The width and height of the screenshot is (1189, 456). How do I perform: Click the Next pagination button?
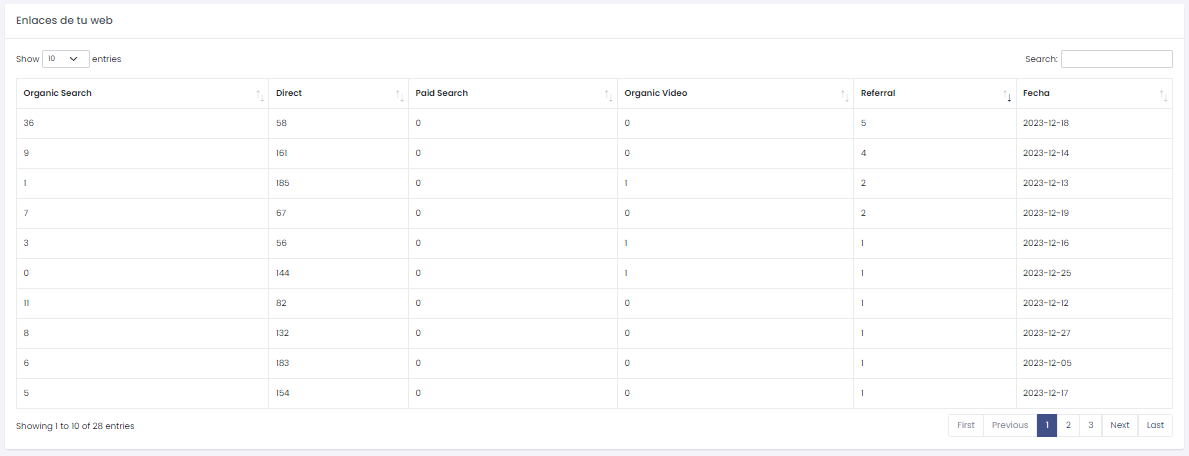tap(1119, 425)
